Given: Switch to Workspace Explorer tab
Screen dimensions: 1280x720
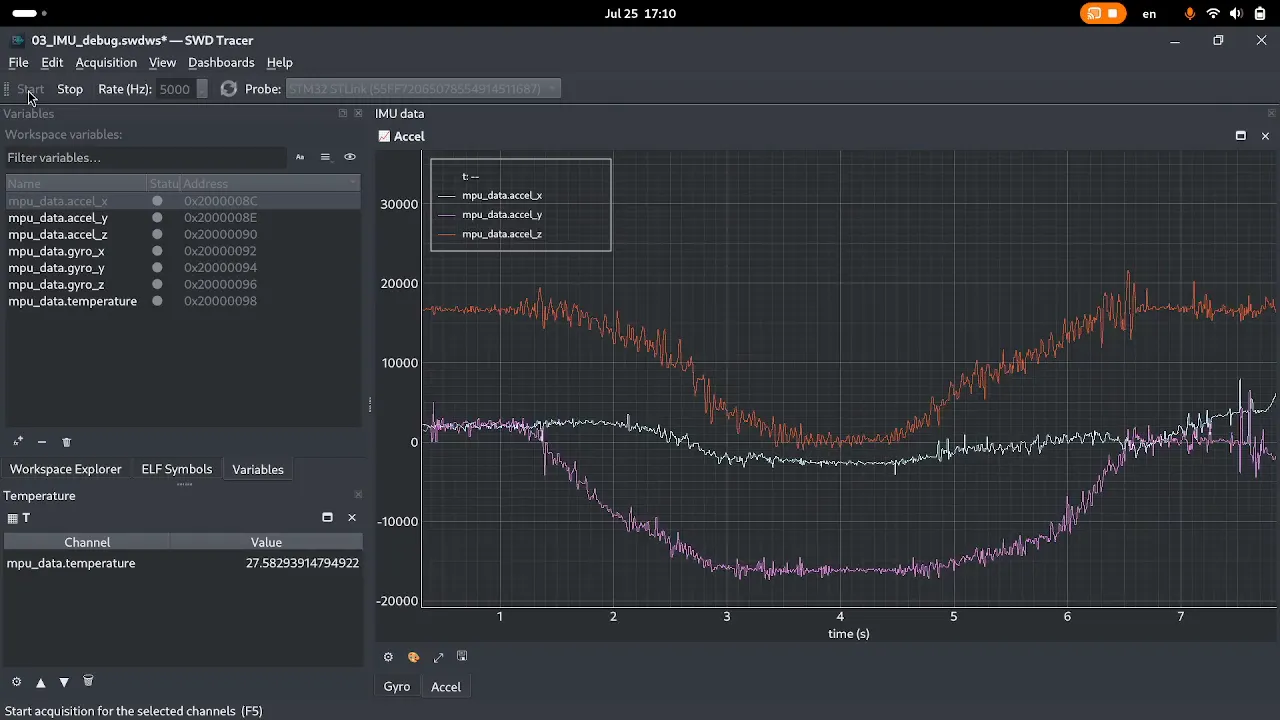Looking at the screenshot, I should (66, 469).
